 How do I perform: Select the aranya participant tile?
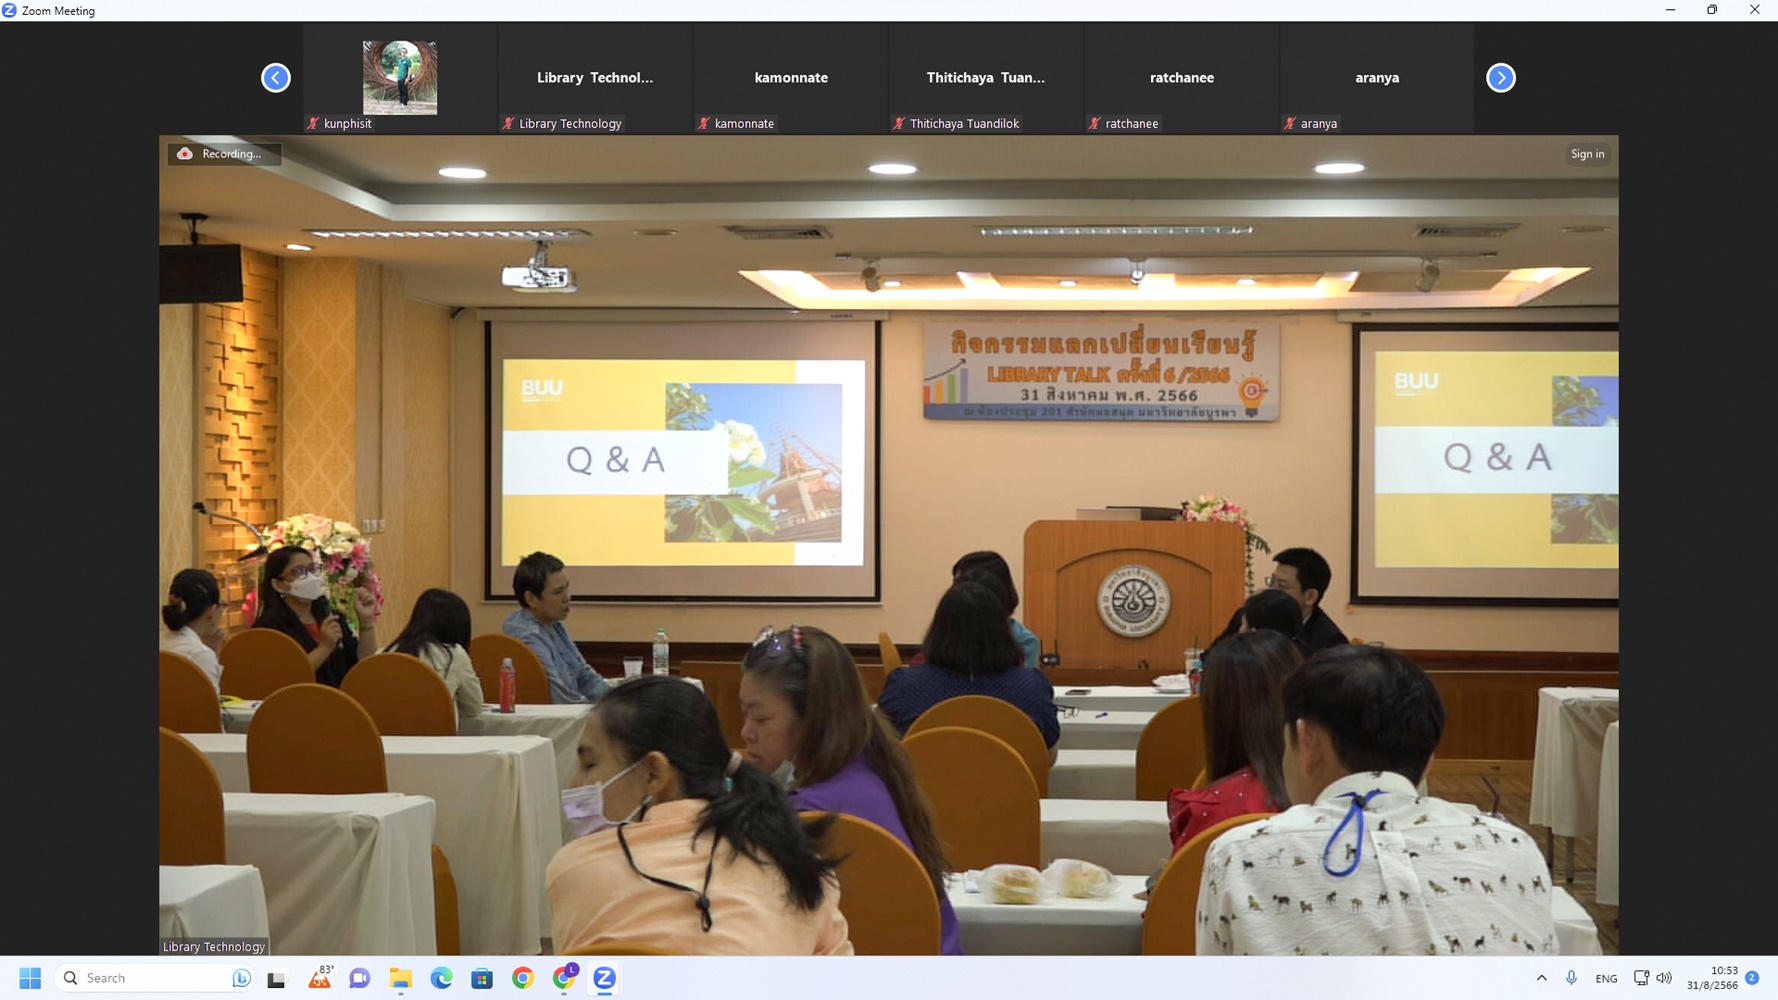point(1376,78)
